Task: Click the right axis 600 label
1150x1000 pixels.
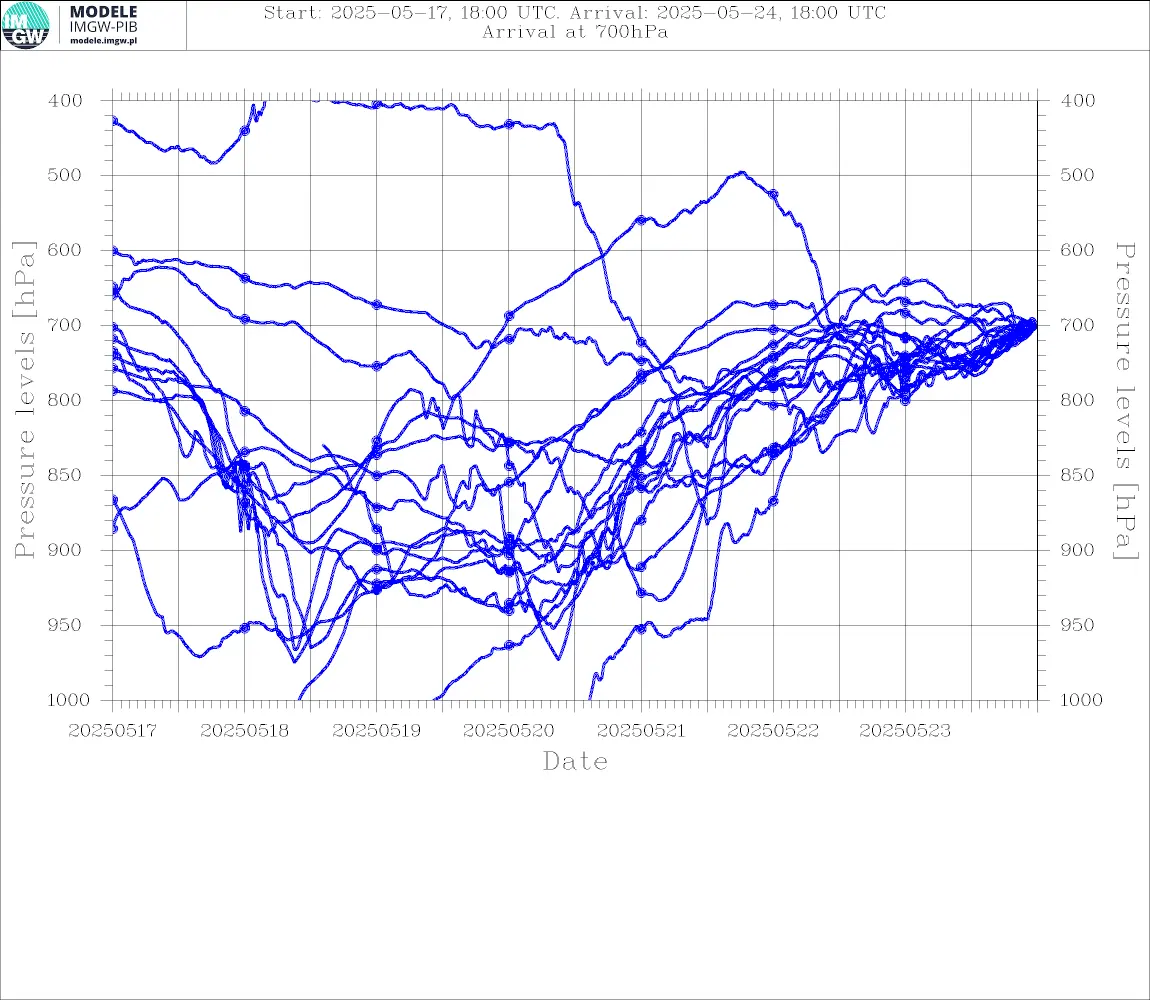Action: click(x=1078, y=250)
